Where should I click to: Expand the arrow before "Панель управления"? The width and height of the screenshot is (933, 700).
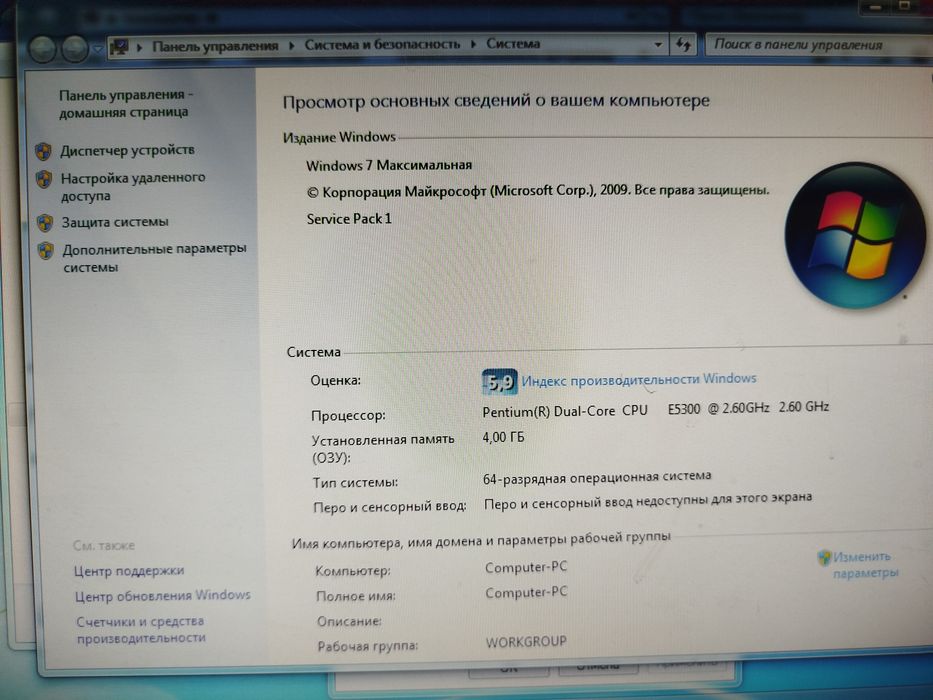point(140,46)
